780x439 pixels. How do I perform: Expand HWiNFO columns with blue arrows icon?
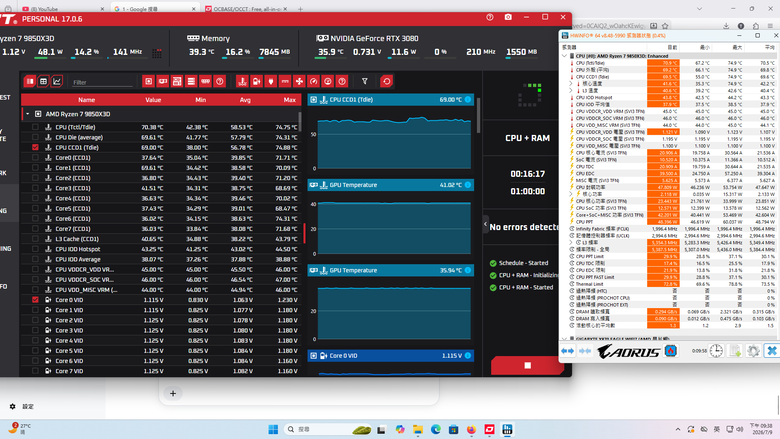(x=567, y=351)
